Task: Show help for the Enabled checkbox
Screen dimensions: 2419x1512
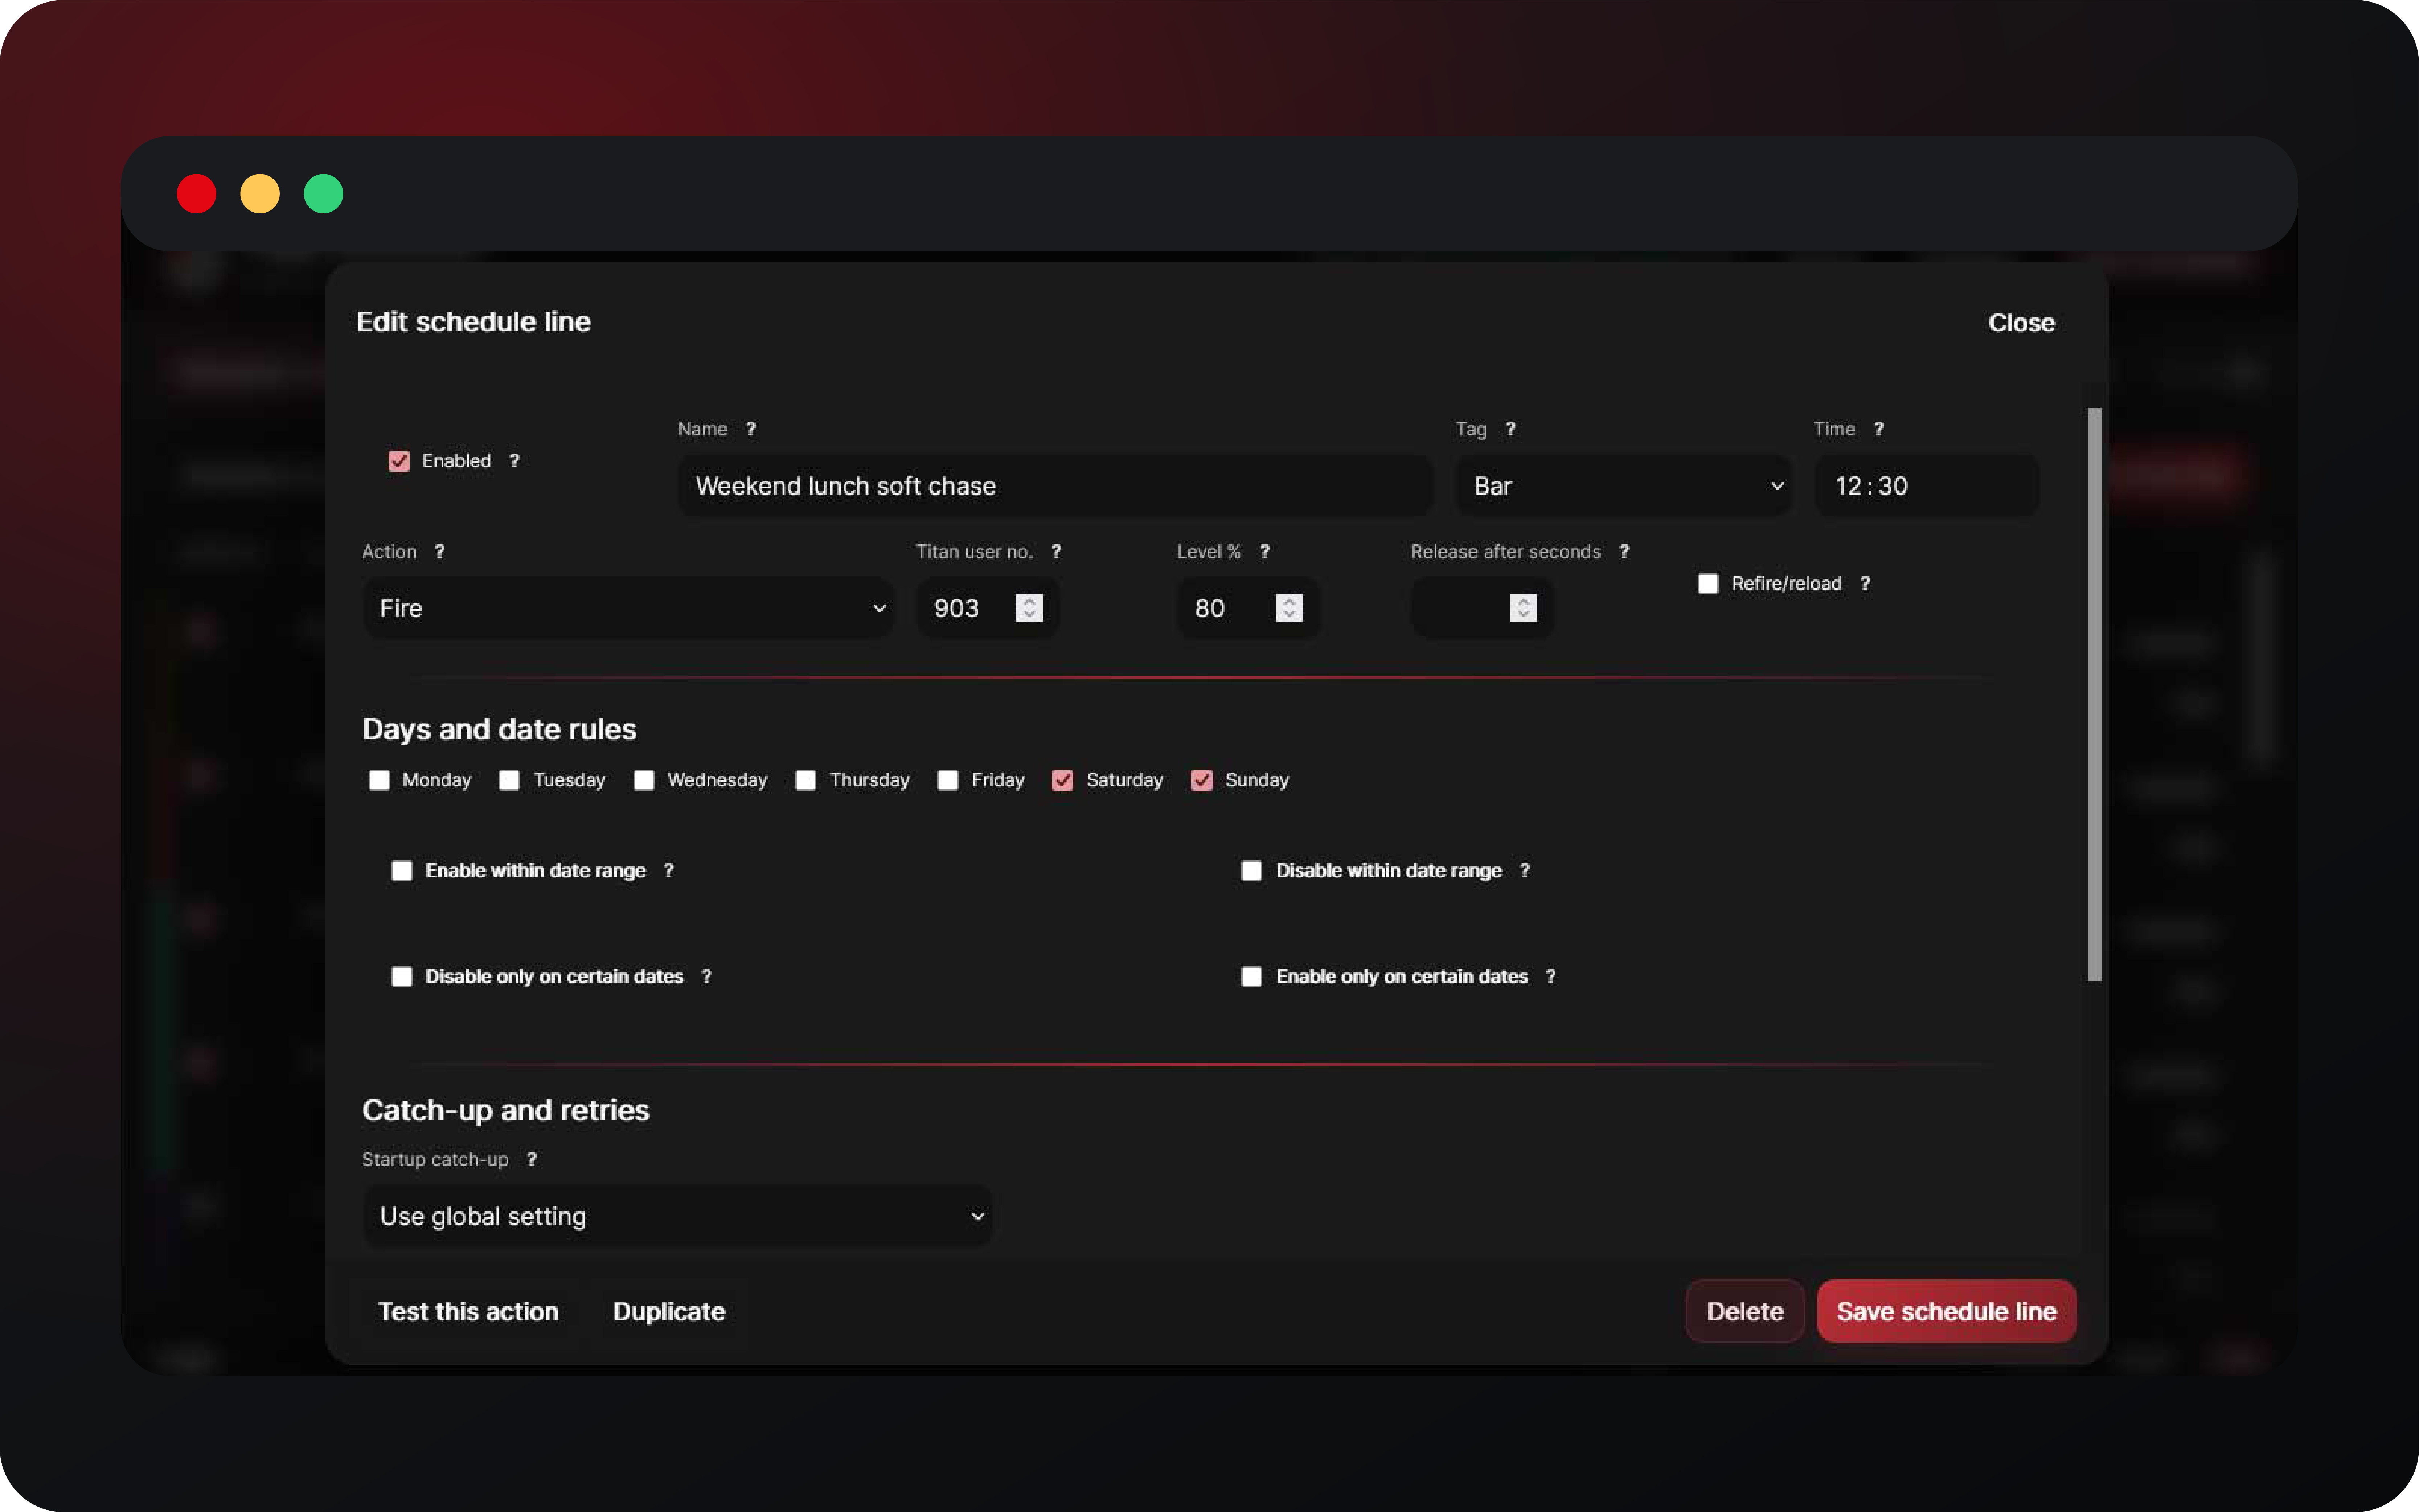Action: [x=514, y=461]
